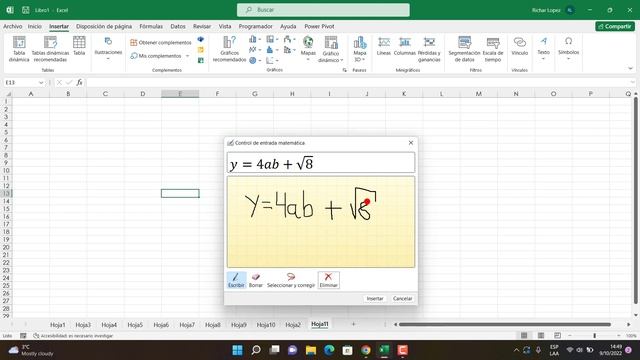Switch to sheet Hoja10

click(x=266, y=325)
